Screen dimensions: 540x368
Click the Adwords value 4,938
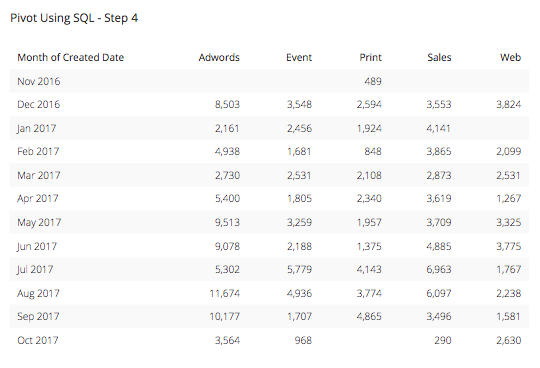pyautogui.click(x=227, y=151)
